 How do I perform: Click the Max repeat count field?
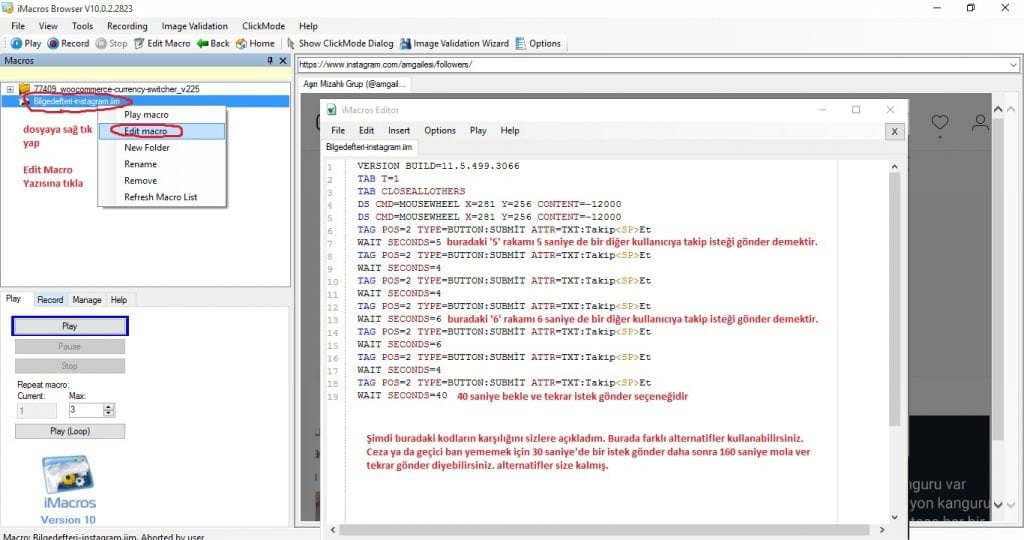coord(86,410)
